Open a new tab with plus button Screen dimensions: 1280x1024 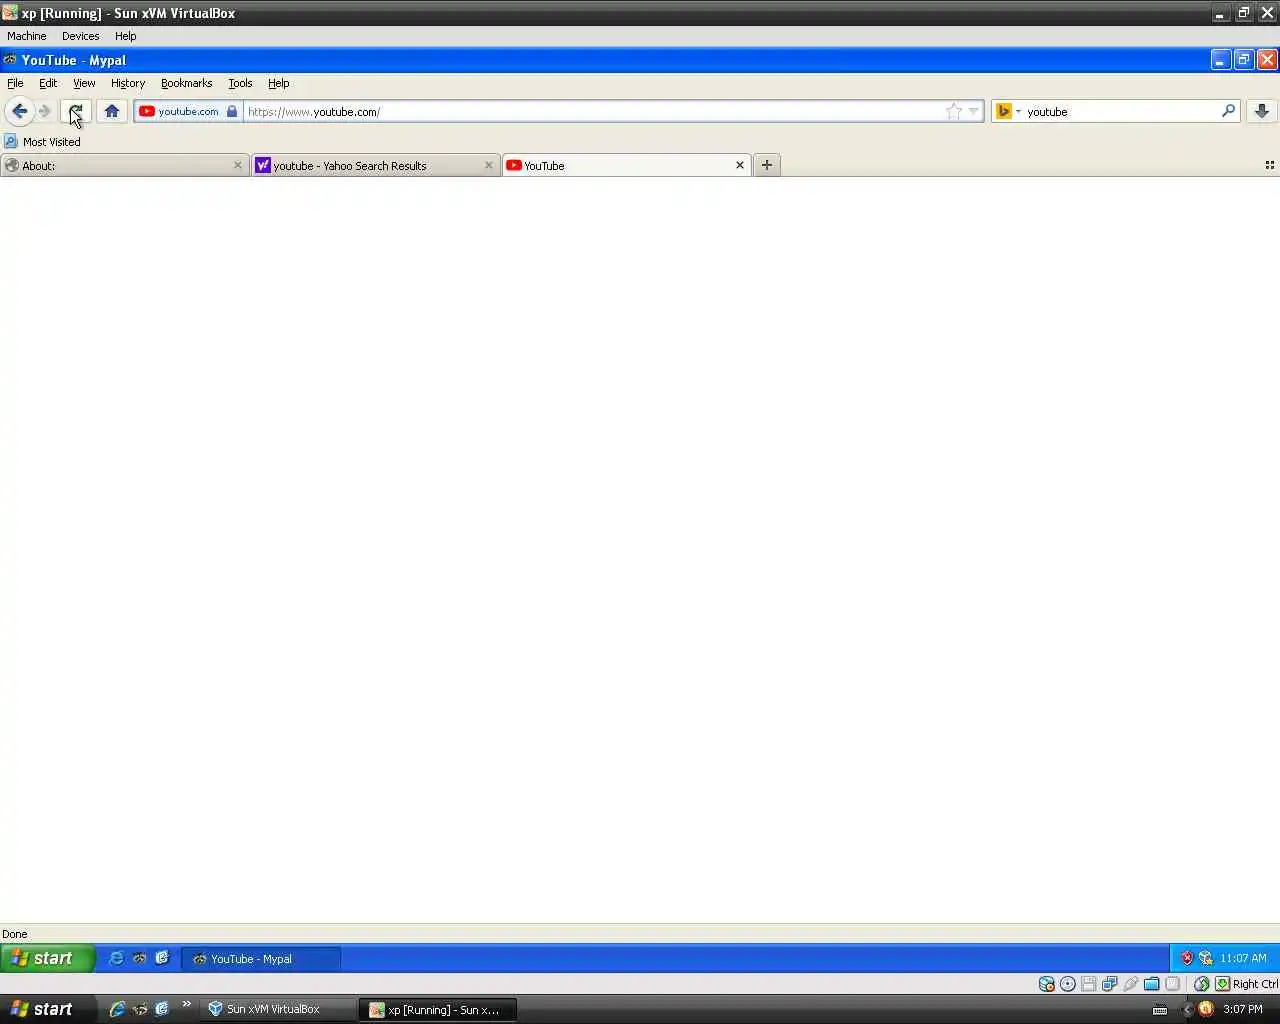pyautogui.click(x=767, y=165)
